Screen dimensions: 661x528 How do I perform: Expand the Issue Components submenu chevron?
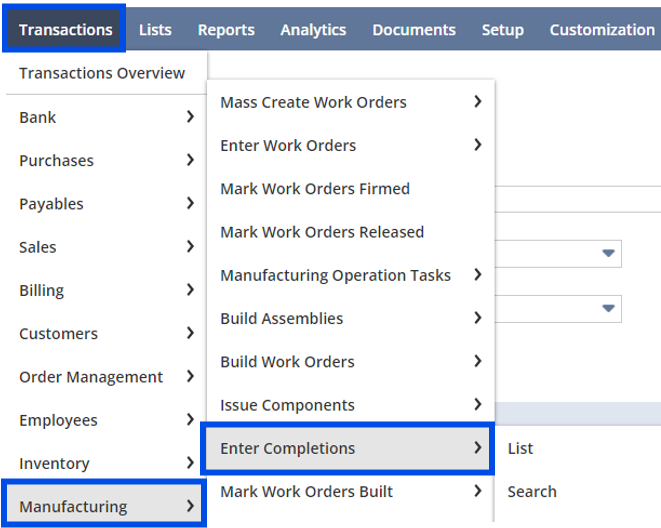478,404
